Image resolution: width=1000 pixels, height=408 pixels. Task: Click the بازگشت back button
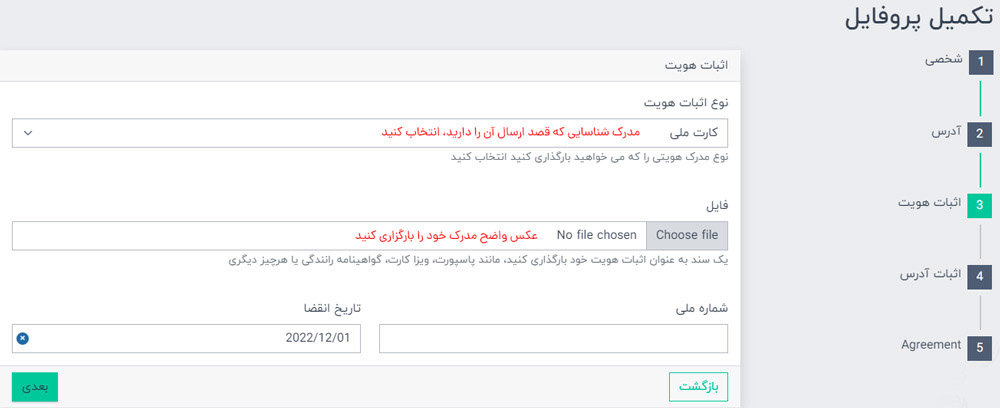pyautogui.click(x=698, y=387)
